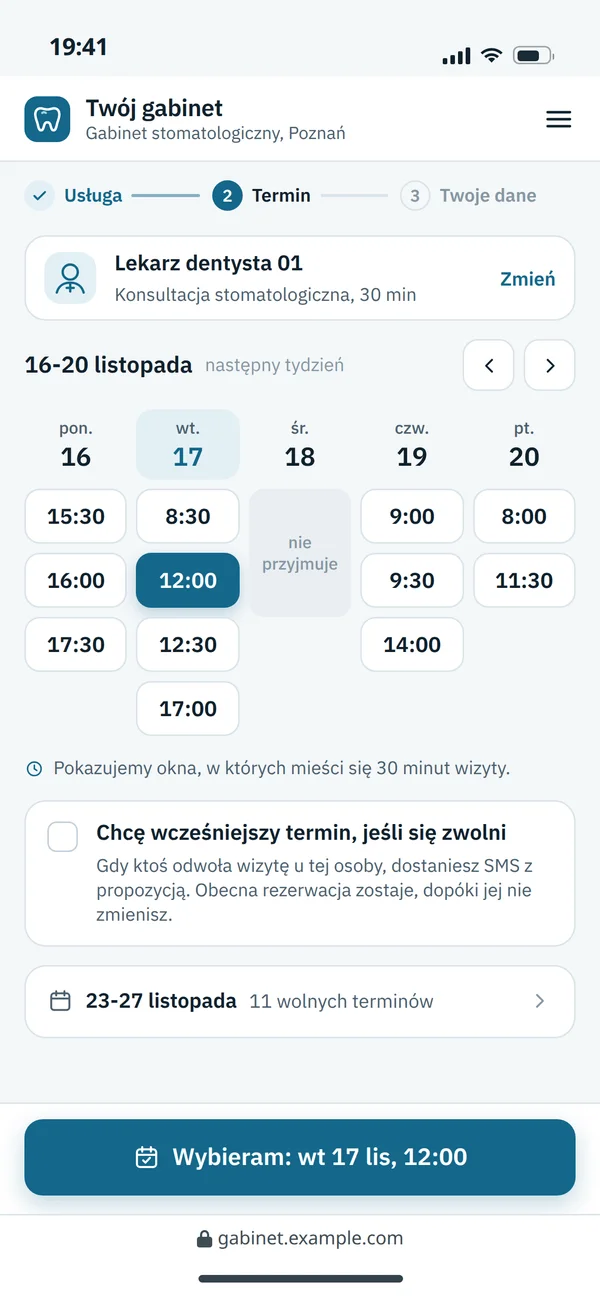Screen dimensions: 600x1301
Task: Click calendar icon beside 23-27 listopada
Action: pos(60,1001)
